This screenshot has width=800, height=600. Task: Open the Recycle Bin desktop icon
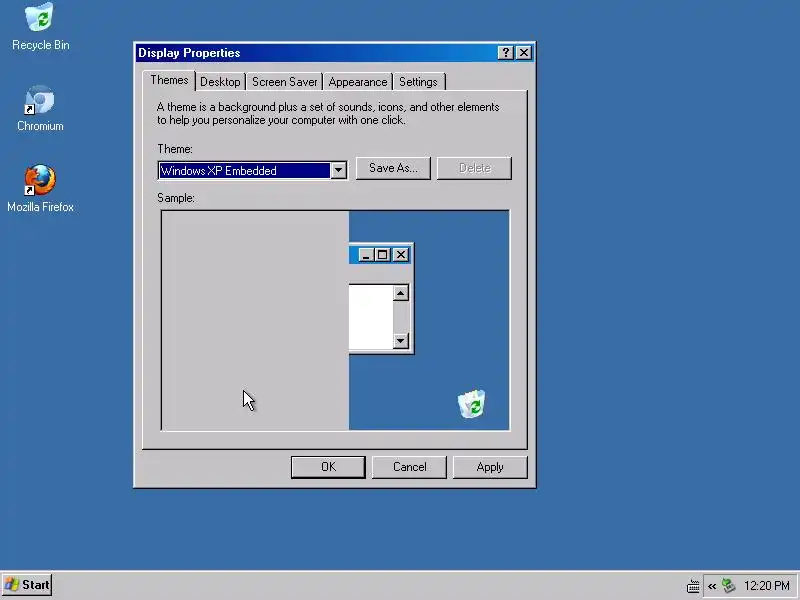click(40, 27)
